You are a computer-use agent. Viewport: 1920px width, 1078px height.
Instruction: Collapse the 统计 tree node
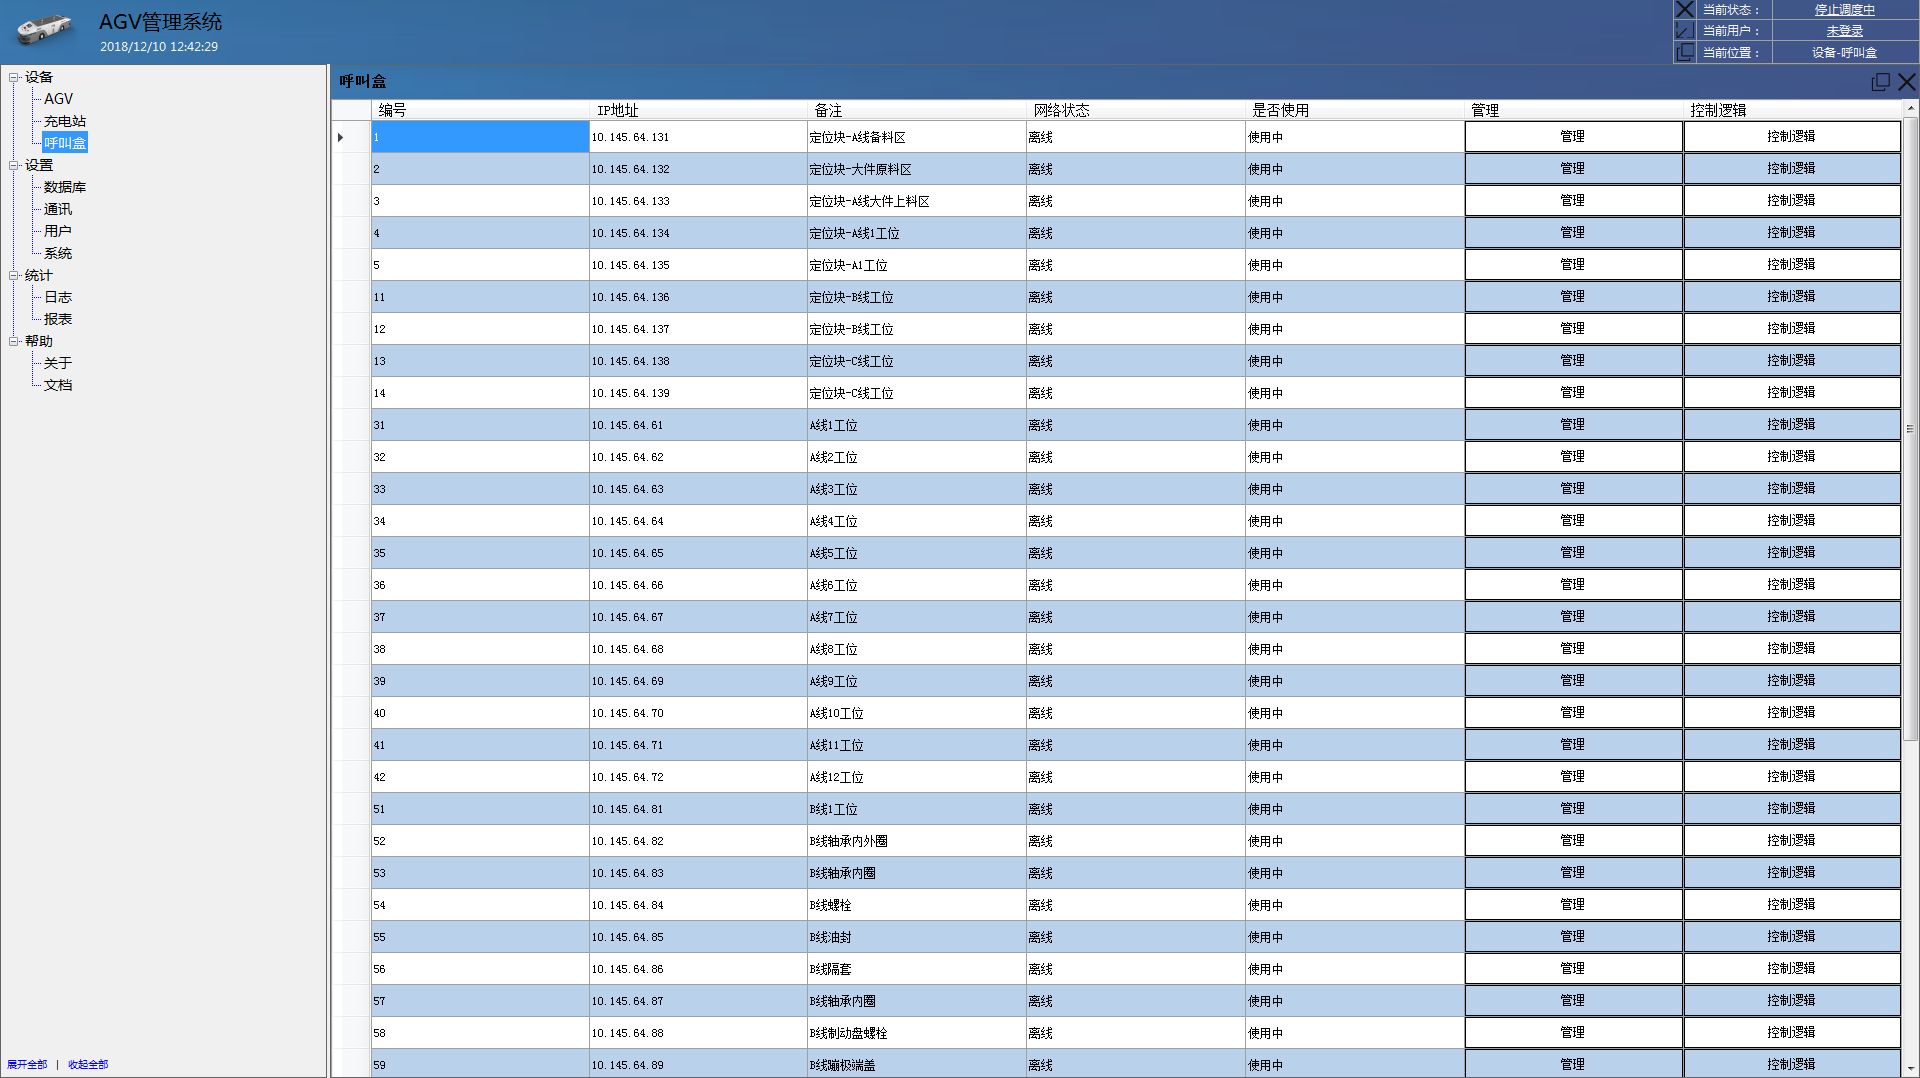pos(14,275)
